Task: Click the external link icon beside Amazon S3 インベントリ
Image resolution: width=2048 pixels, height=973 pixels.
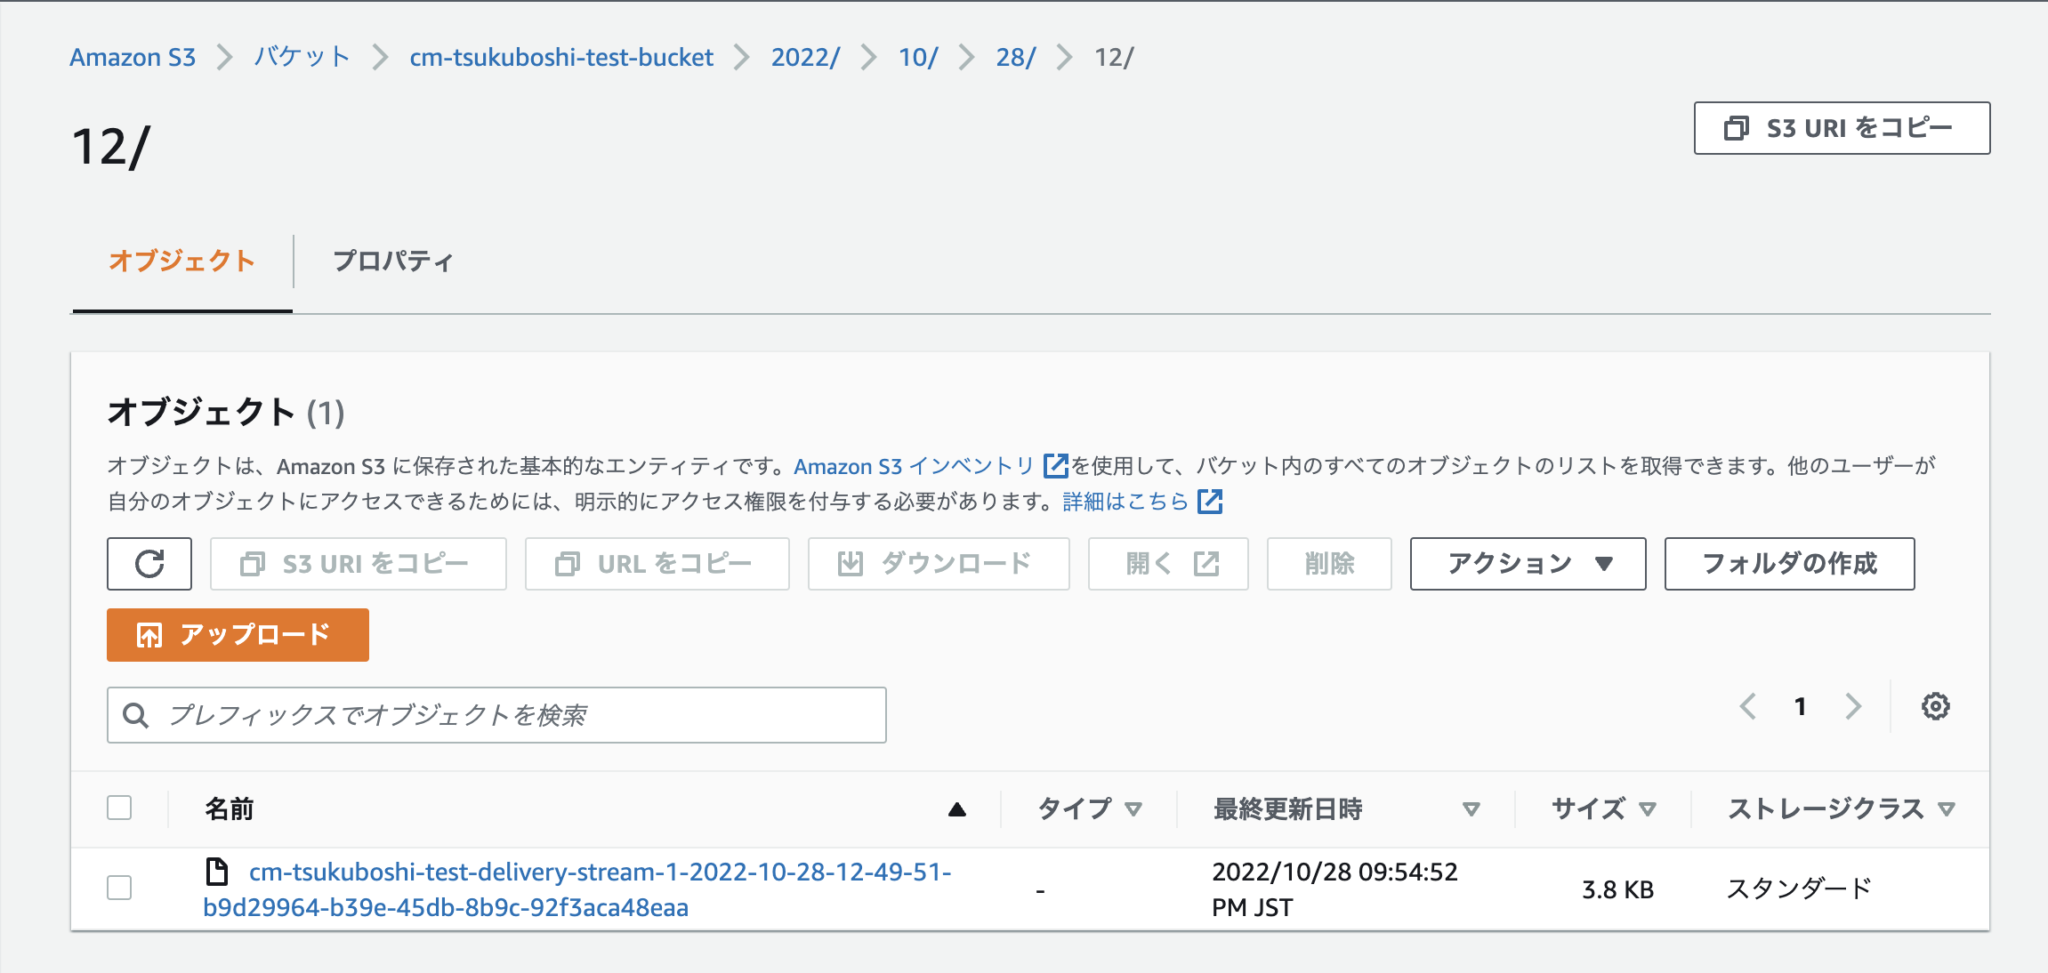Action: point(1056,465)
